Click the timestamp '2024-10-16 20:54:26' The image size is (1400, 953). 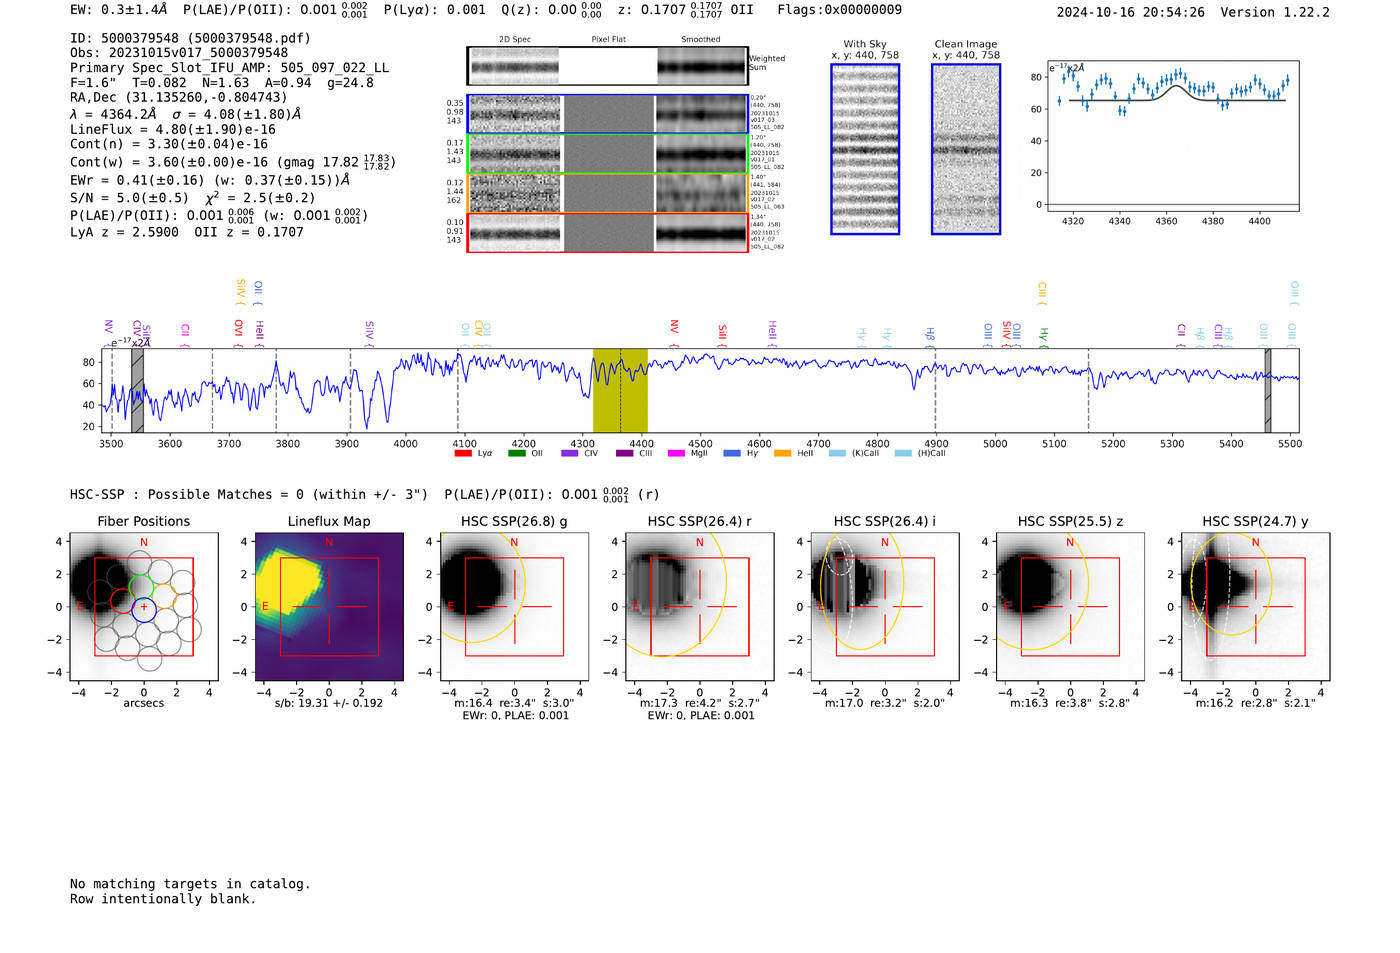coord(1130,12)
